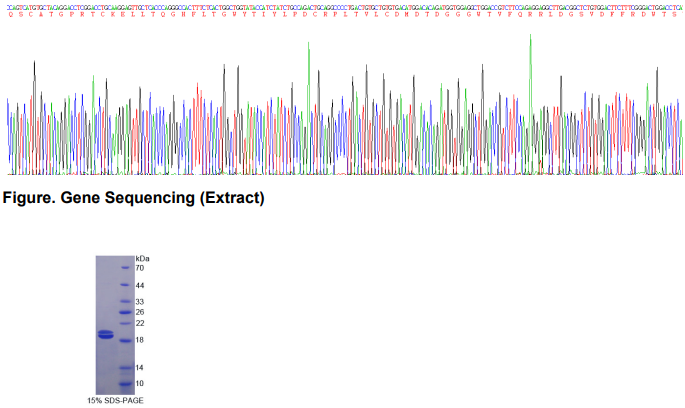Click the ladder band beside the 10 label
This screenshot has height=408, width=685.
coord(125,384)
